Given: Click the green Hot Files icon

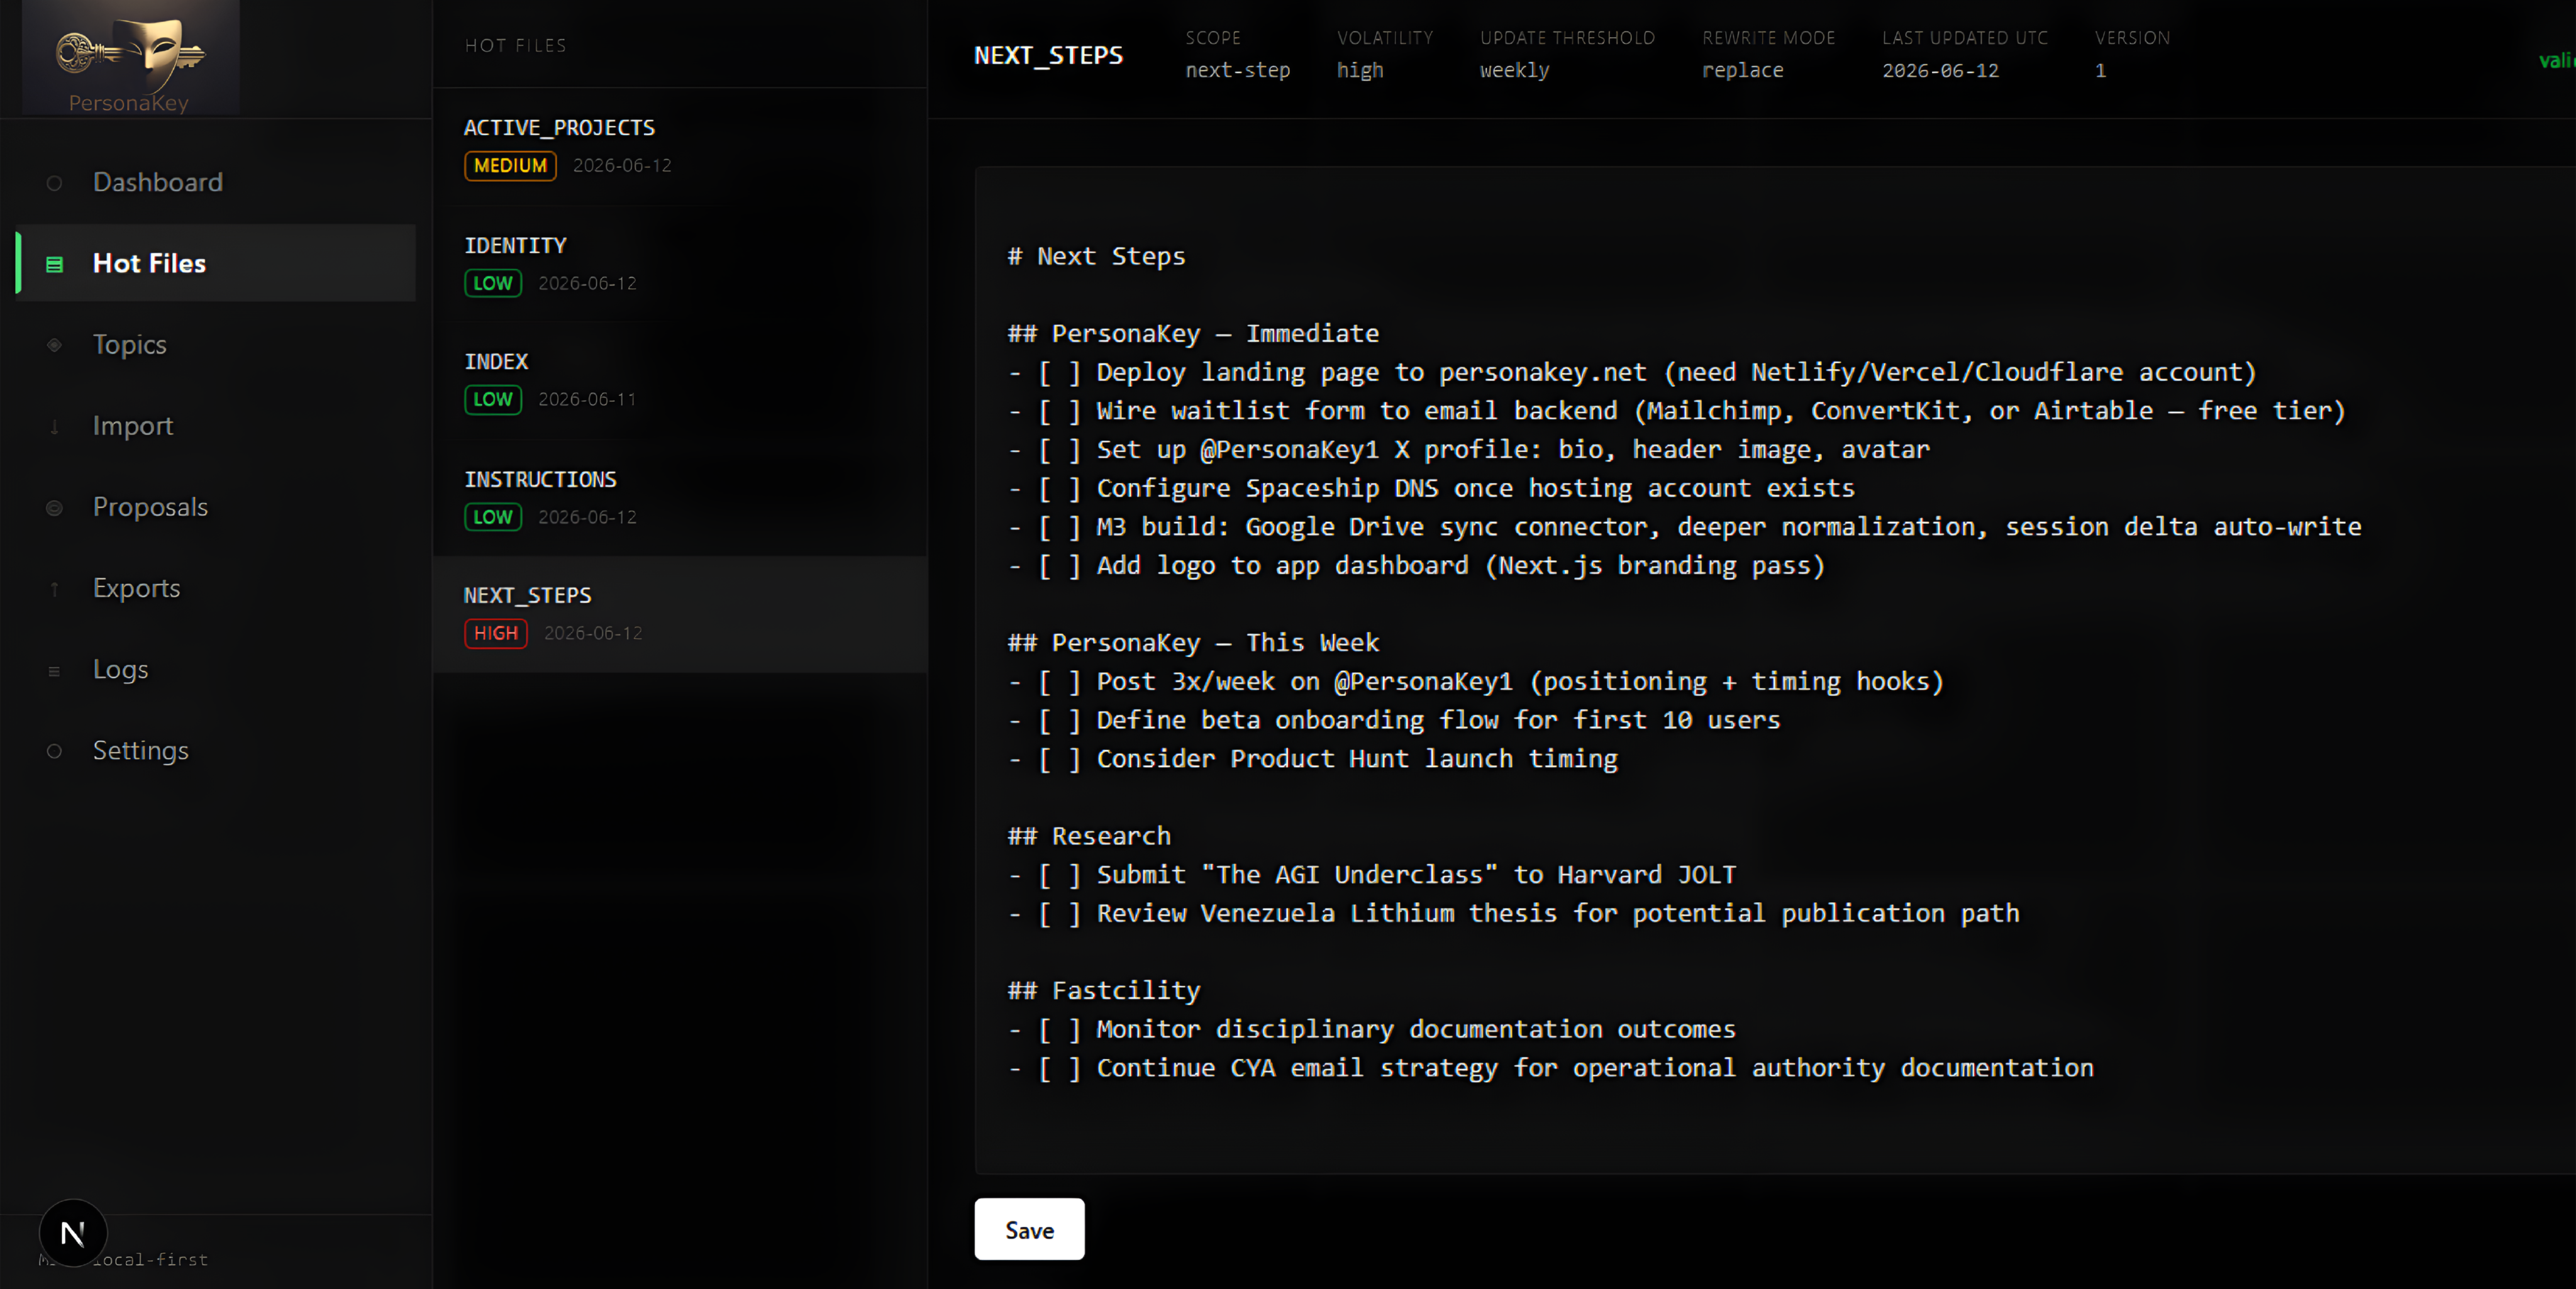Looking at the screenshot, I should tap(54, 264).
